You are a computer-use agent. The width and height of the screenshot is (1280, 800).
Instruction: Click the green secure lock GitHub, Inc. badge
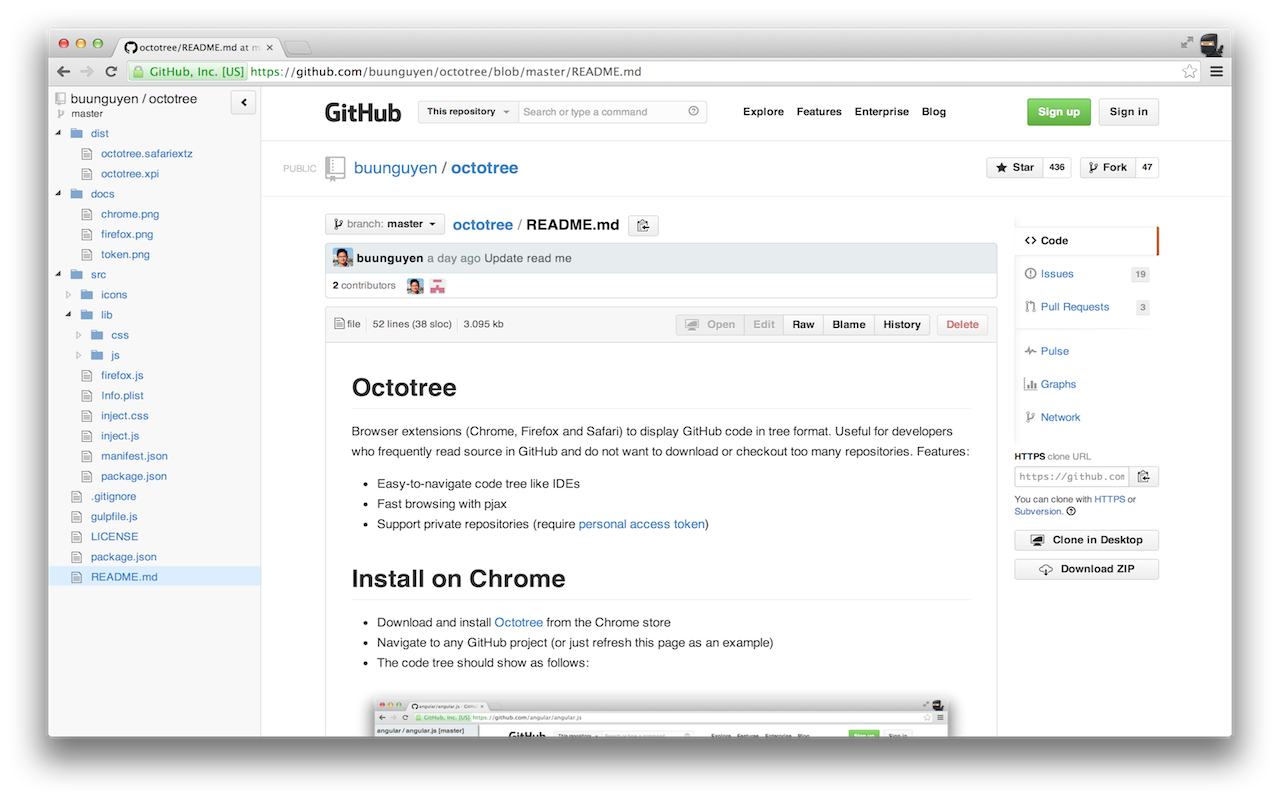(188, 72)
